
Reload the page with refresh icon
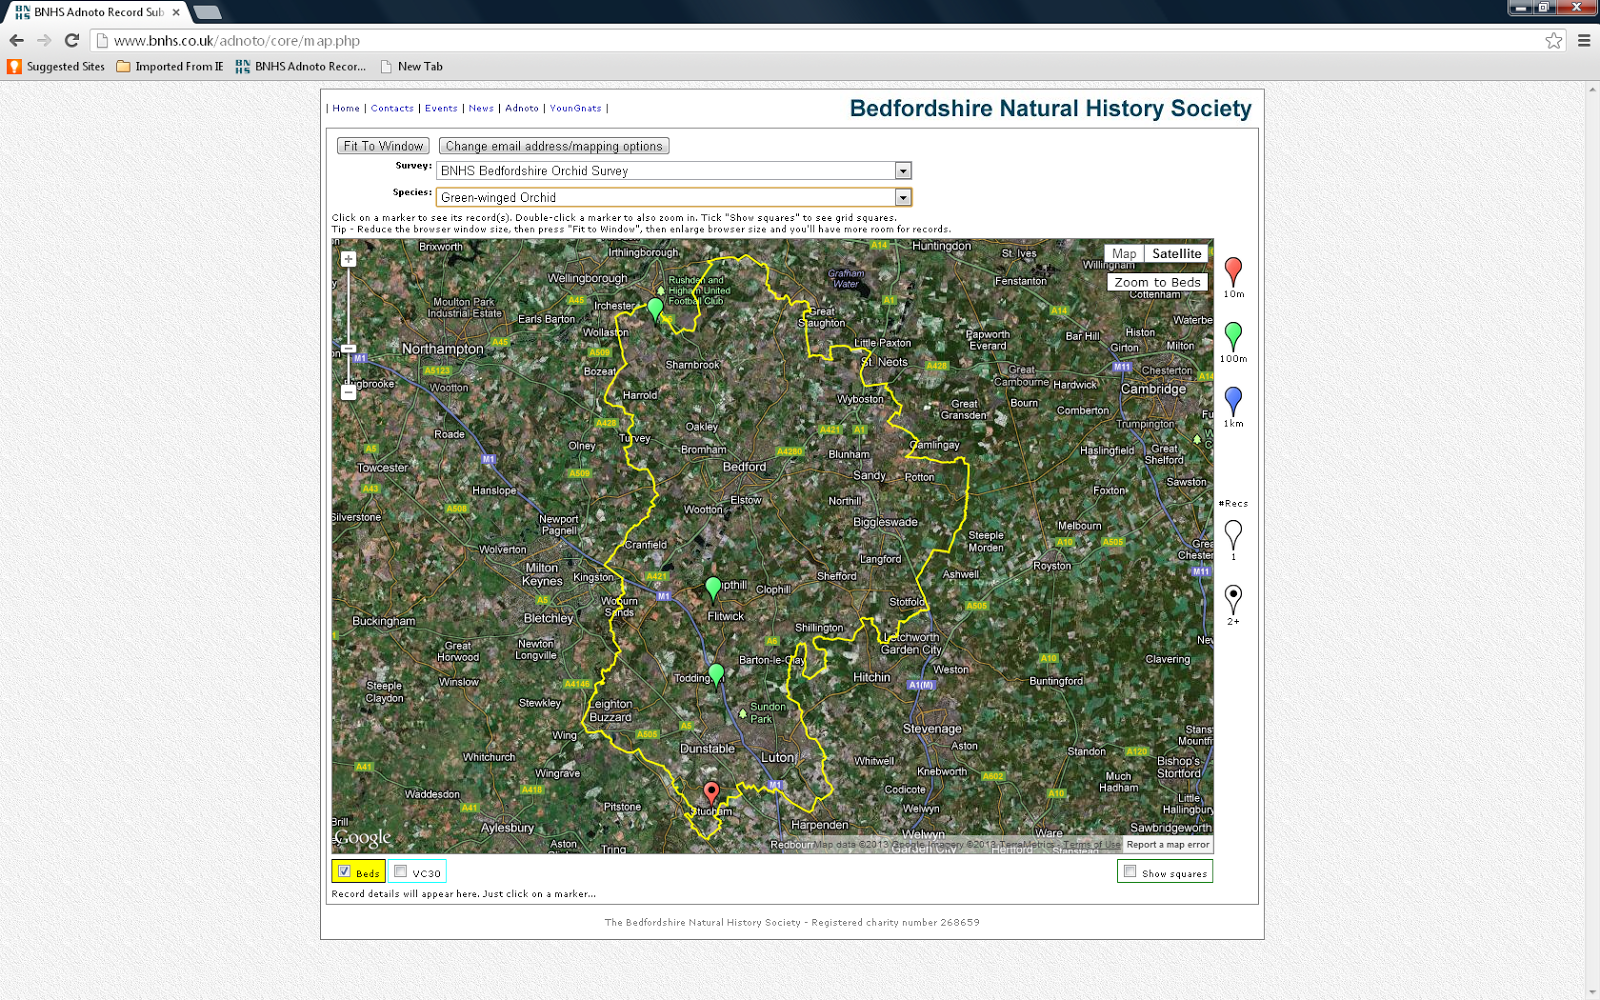tap(71, 40)
